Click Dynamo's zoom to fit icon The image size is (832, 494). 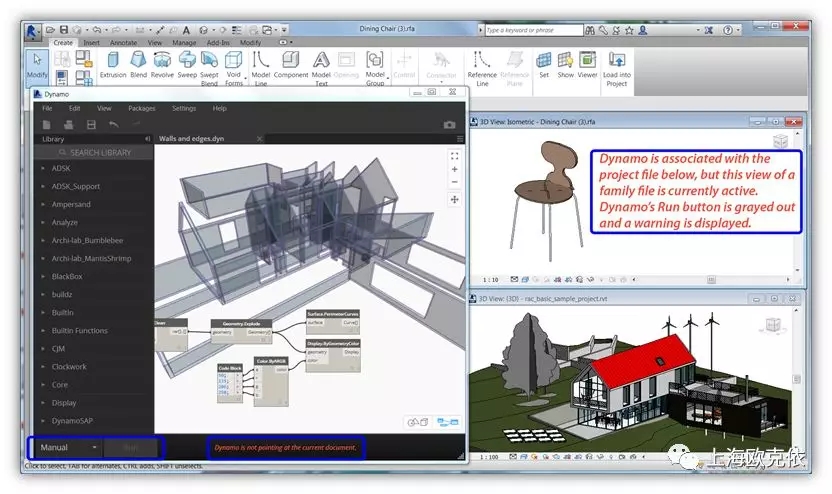point(455,156)
